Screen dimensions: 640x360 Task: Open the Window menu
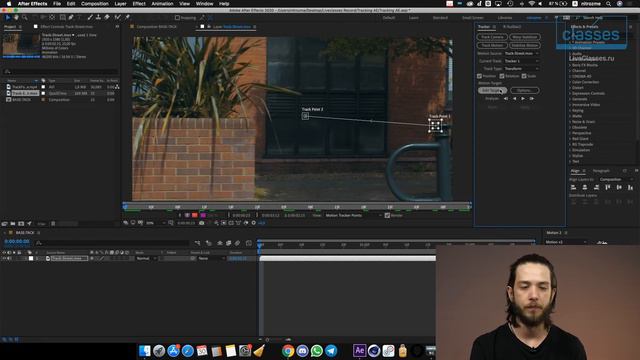pos(204,4)
